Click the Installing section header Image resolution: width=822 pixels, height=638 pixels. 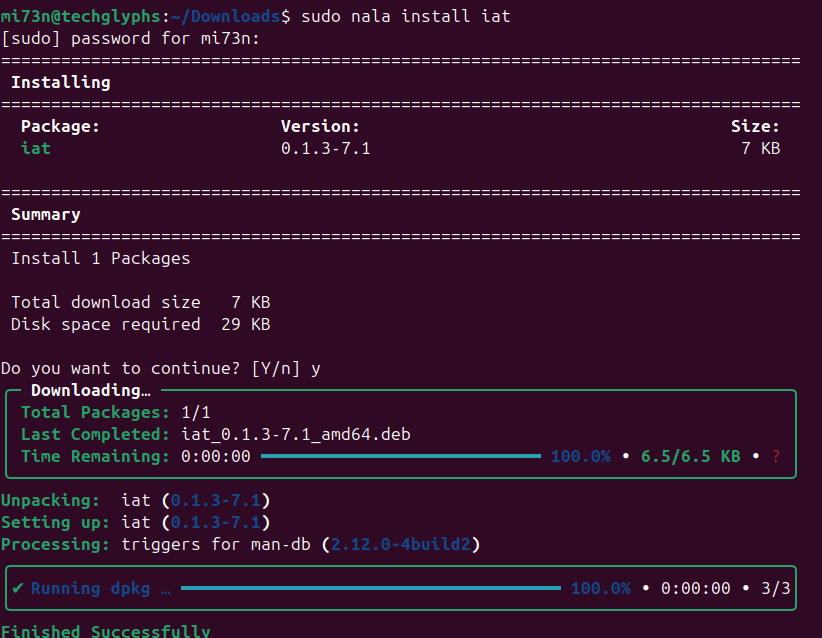[61, 82]
